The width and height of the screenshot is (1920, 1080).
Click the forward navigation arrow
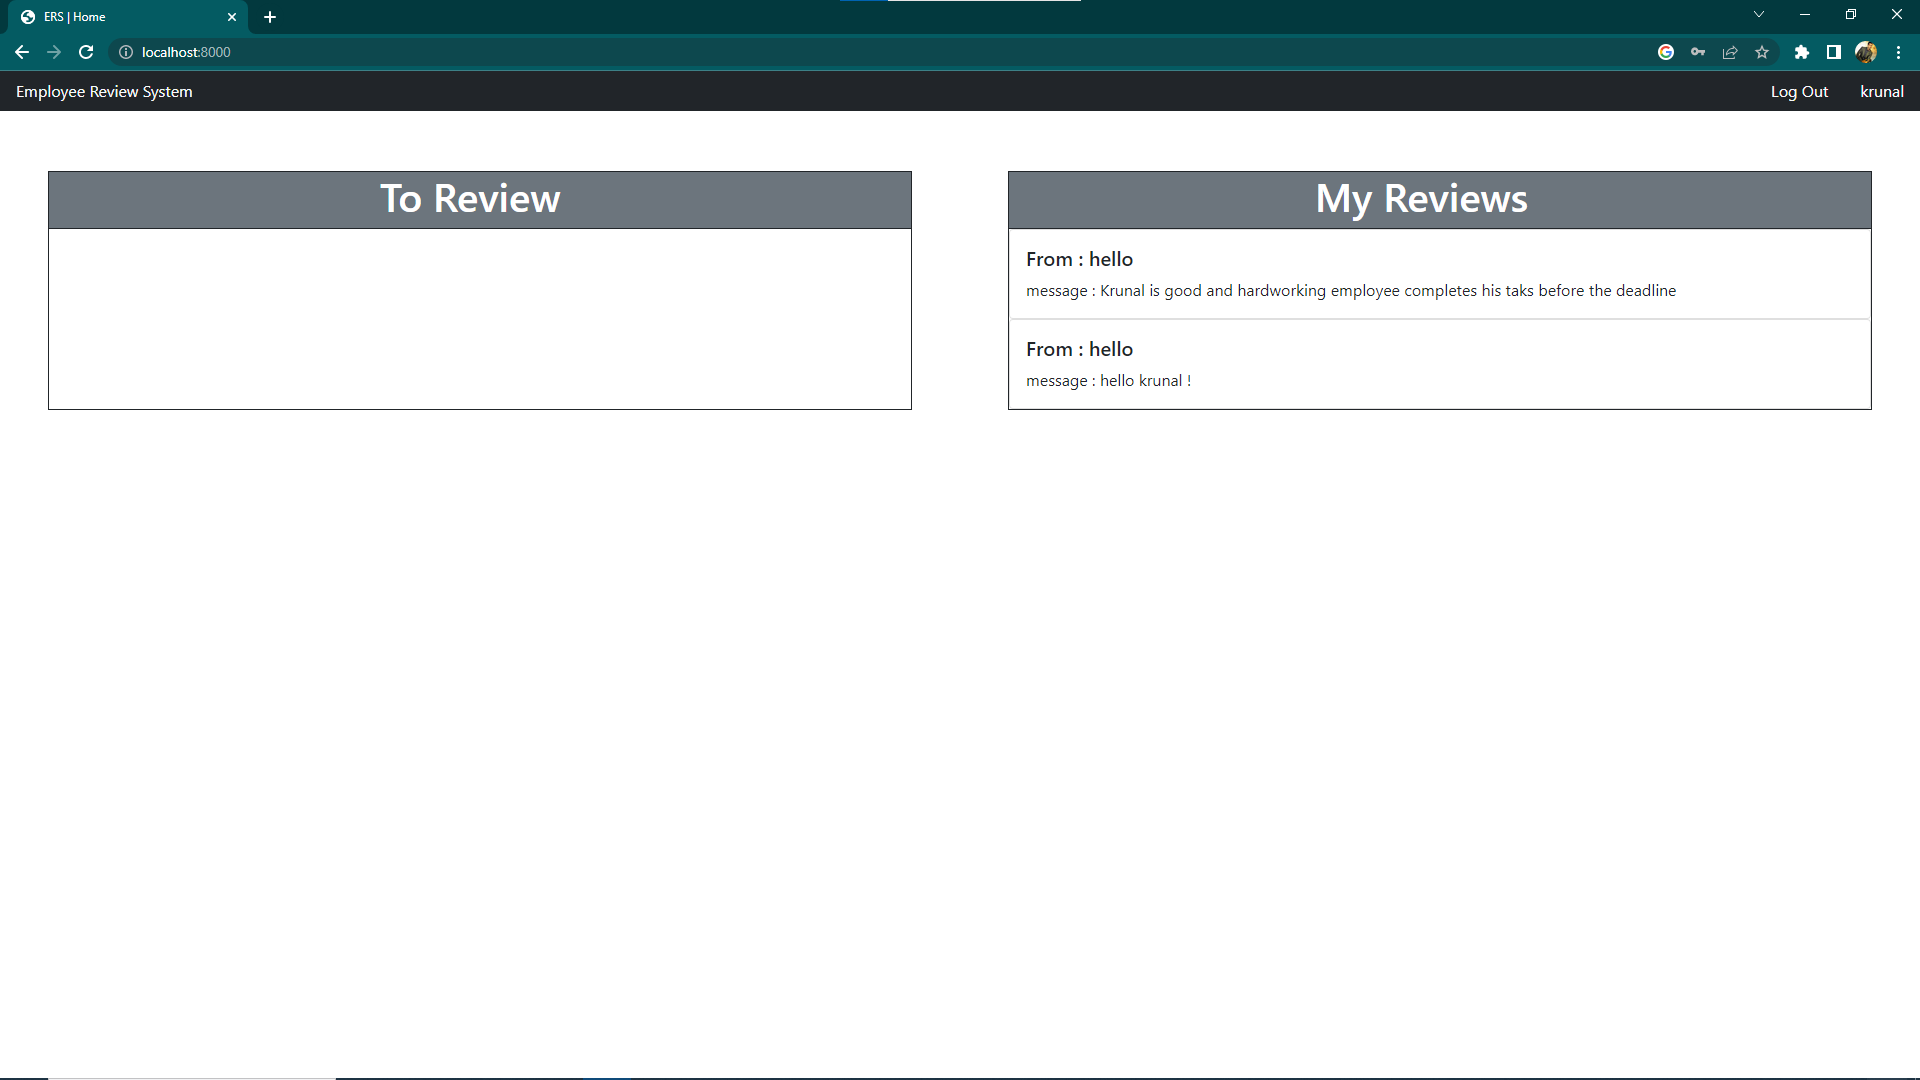54,52
